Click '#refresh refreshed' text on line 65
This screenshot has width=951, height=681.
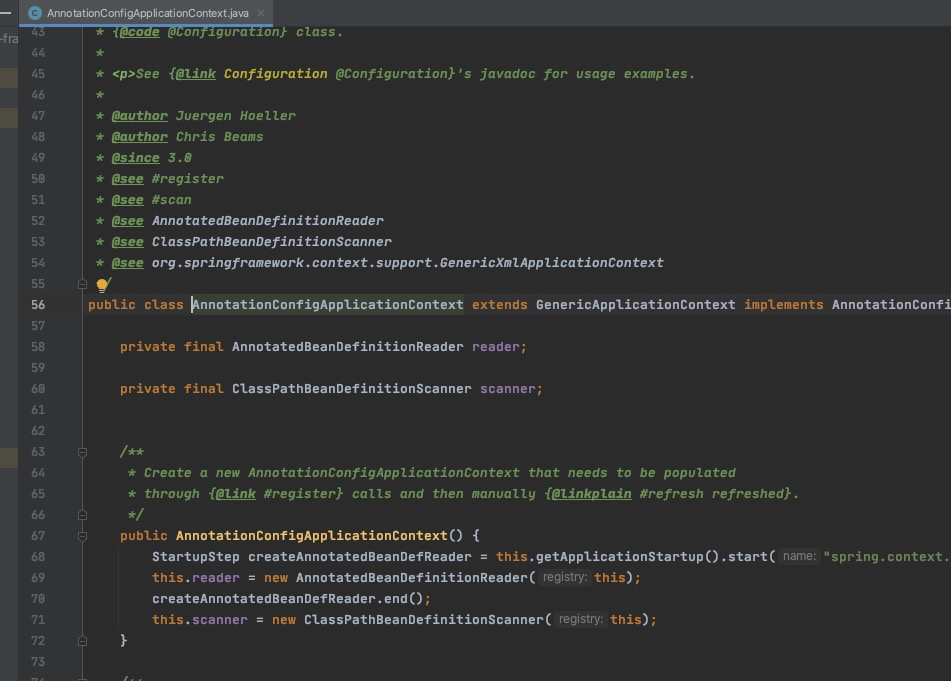(711, 494)
